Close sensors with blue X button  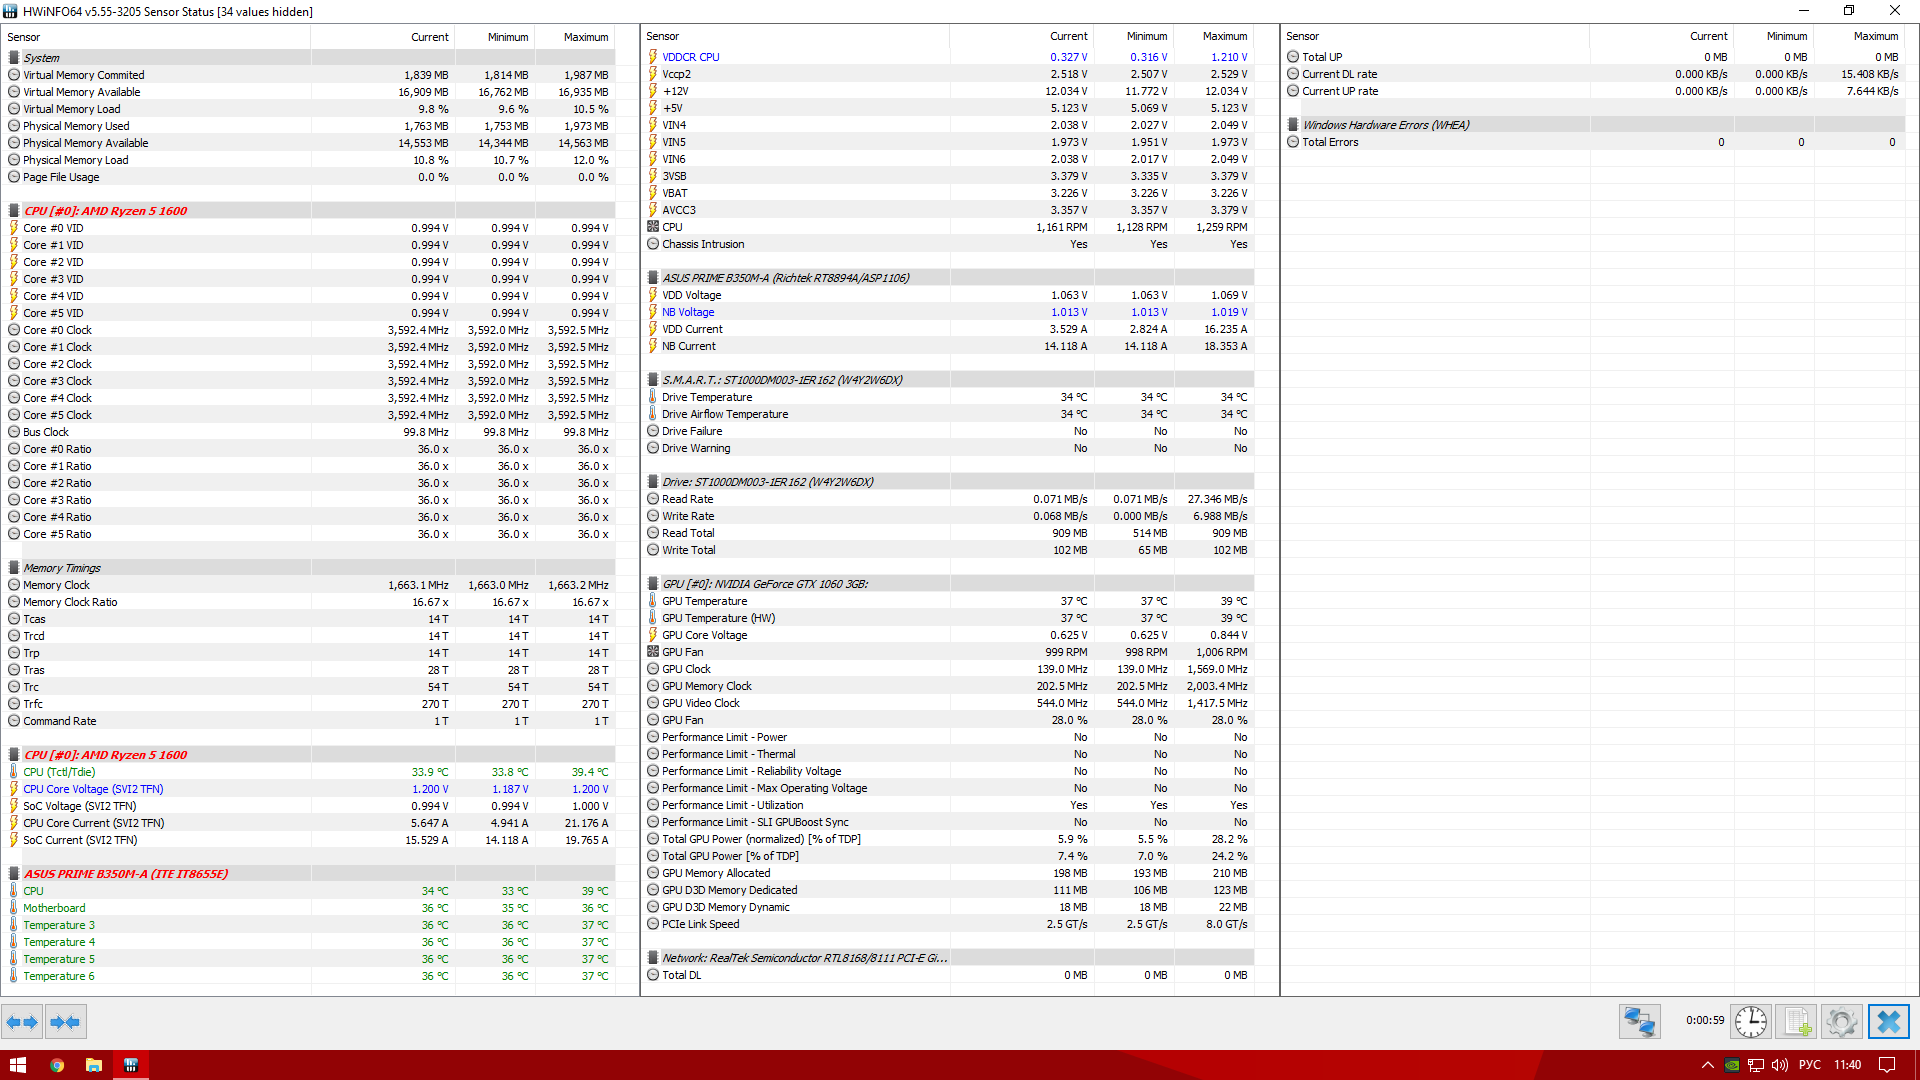[1888, 1022]
